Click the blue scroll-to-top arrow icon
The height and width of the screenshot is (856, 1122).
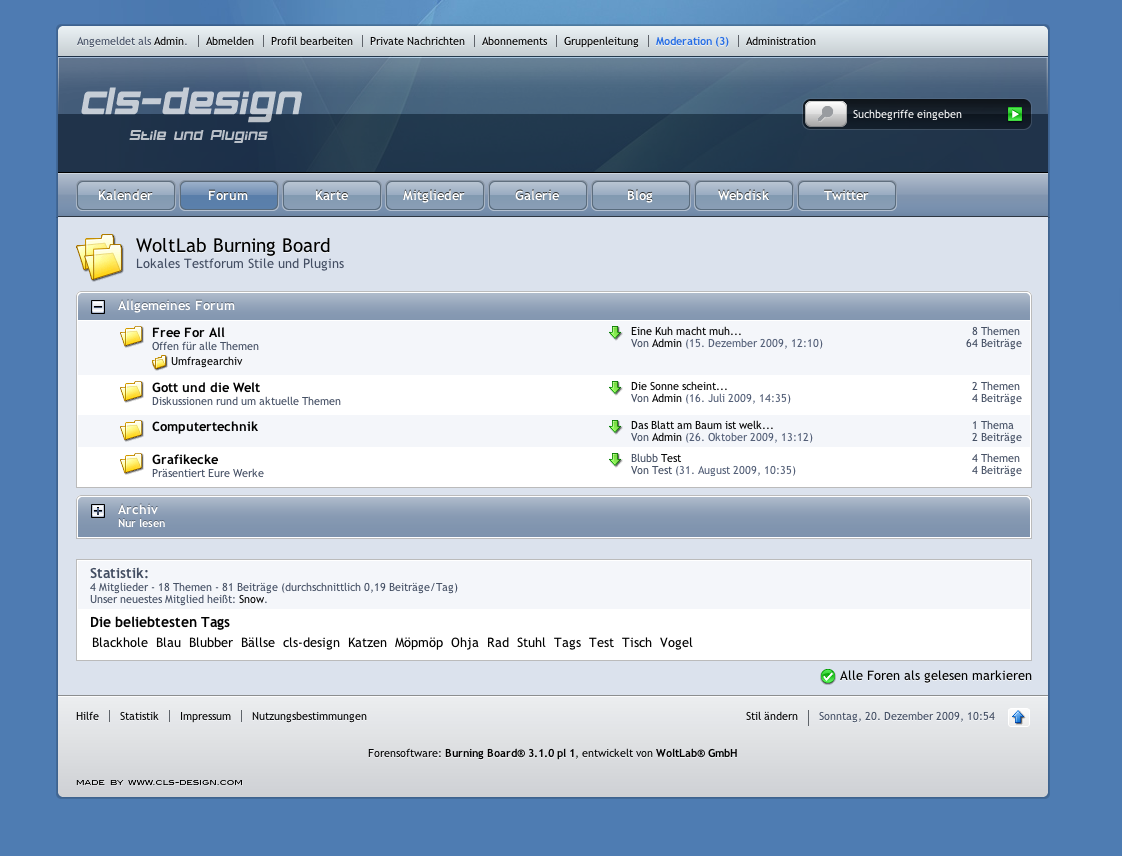(1018, 717)
